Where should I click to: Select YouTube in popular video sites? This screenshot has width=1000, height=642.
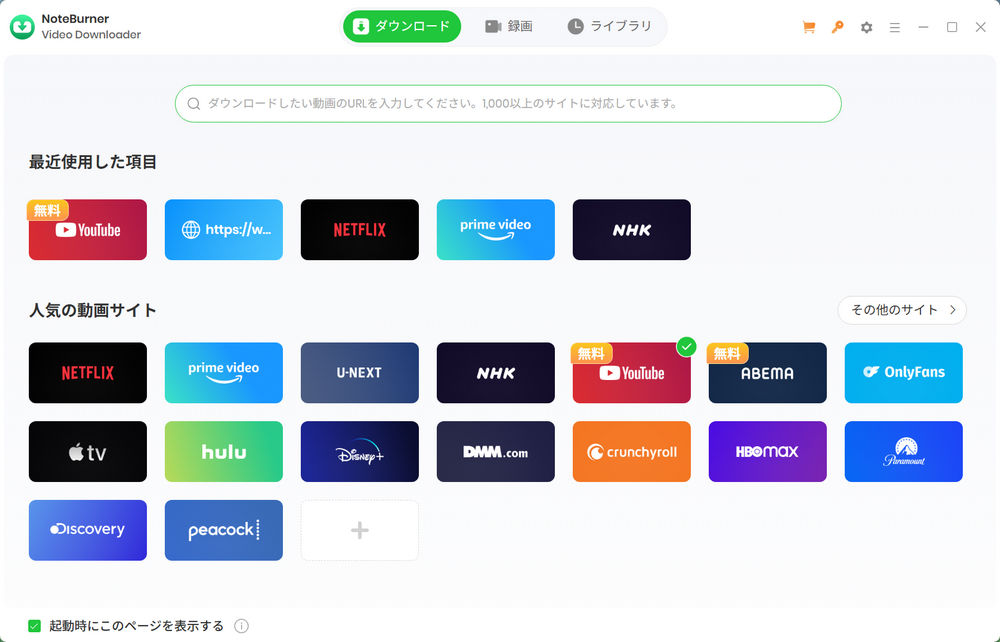click(x=631, y=372)
